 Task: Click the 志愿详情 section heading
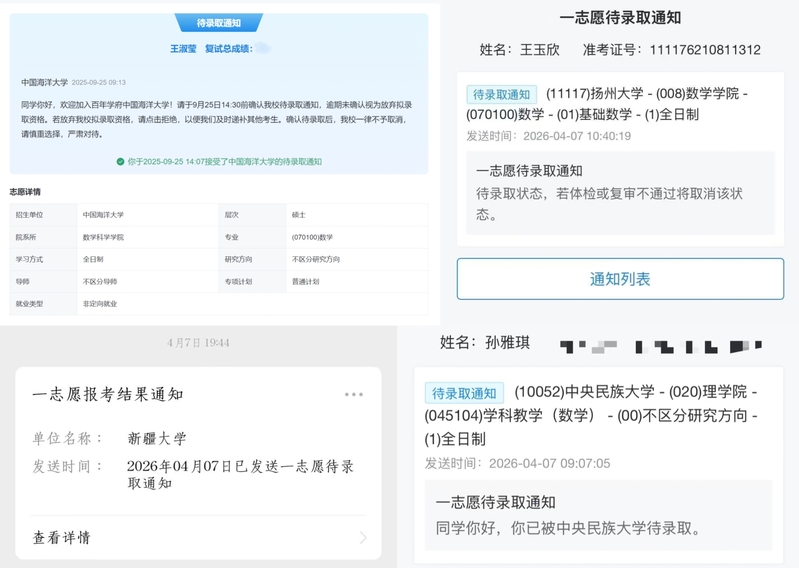(25, 192)
